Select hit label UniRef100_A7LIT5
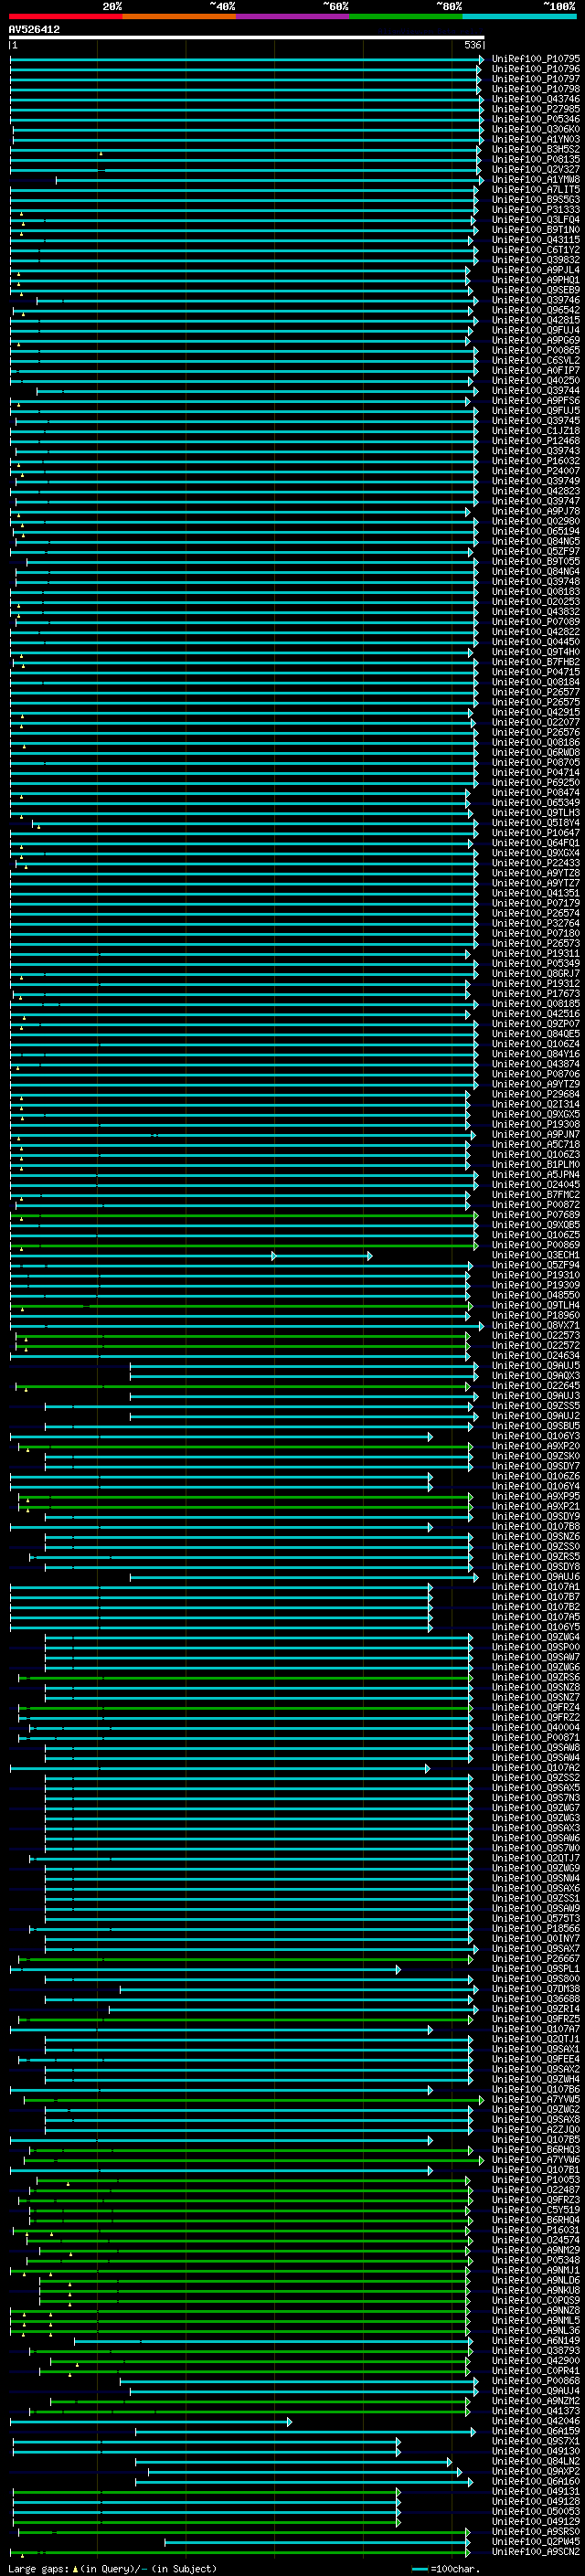This screenshot has height=2576, width=585. point(536,190)
